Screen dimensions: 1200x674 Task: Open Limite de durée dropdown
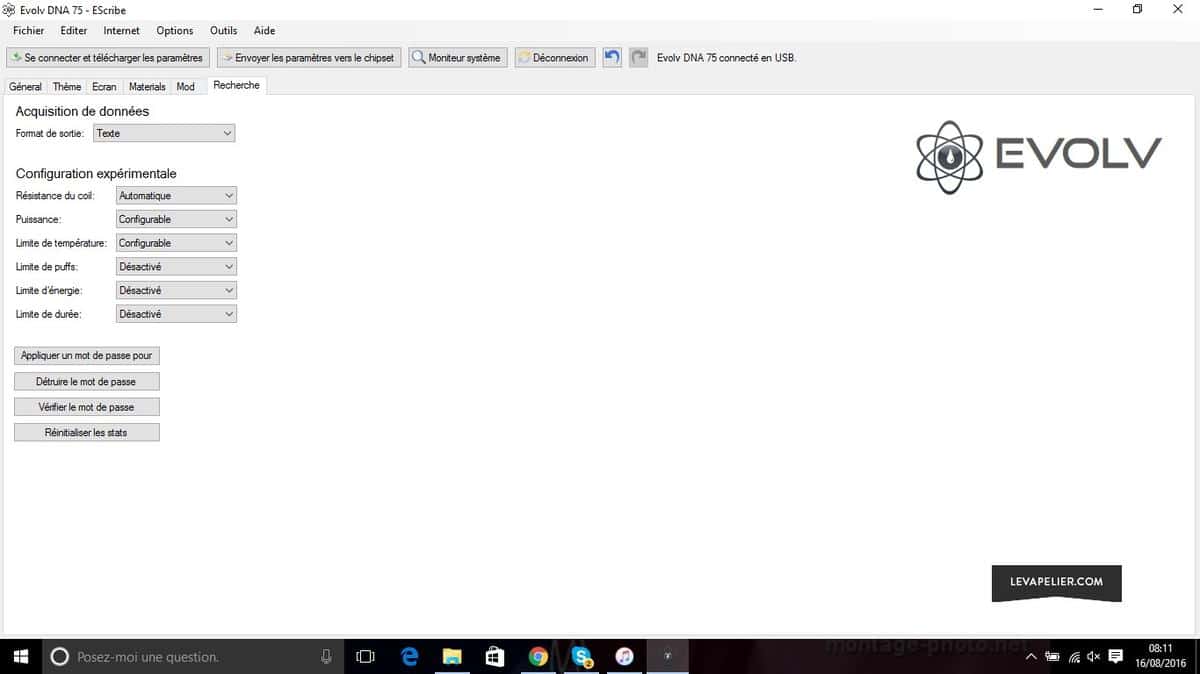pyautogui.click(x=177, y=314)
